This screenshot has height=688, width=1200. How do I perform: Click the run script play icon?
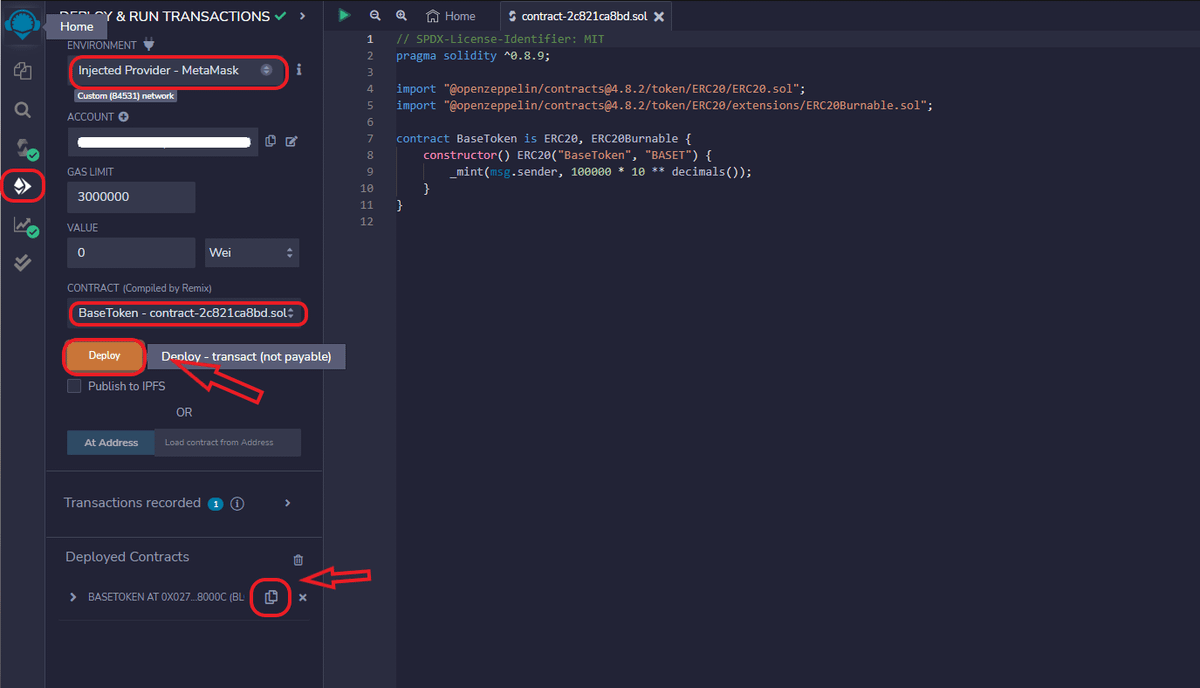344,15
